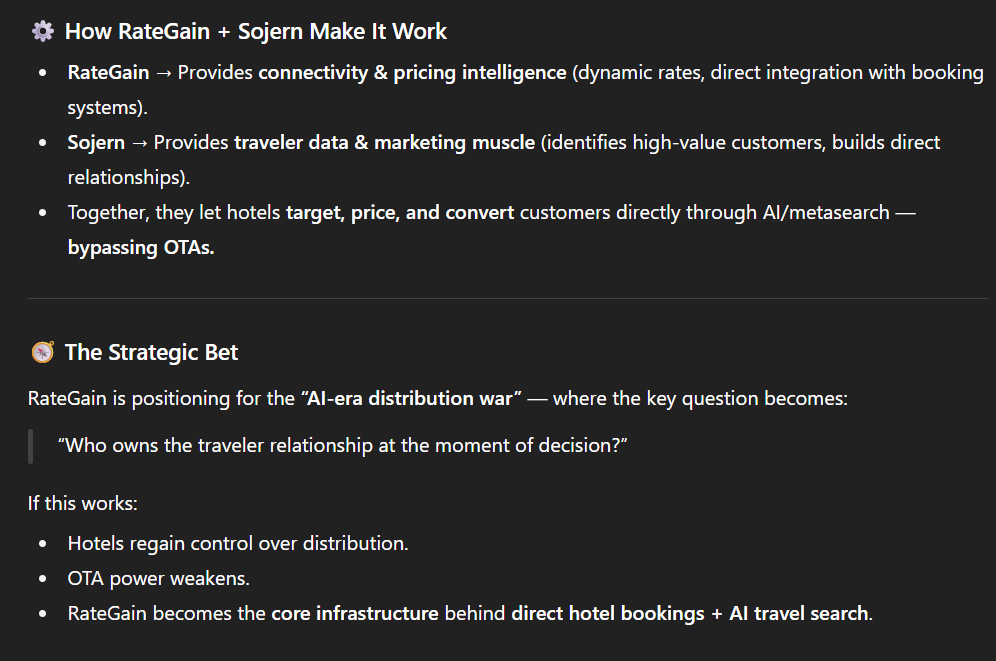Click bold "Sojern" starting the second bullet
The height and width of the screenshot is (661, 996).
tap(96, 143)
